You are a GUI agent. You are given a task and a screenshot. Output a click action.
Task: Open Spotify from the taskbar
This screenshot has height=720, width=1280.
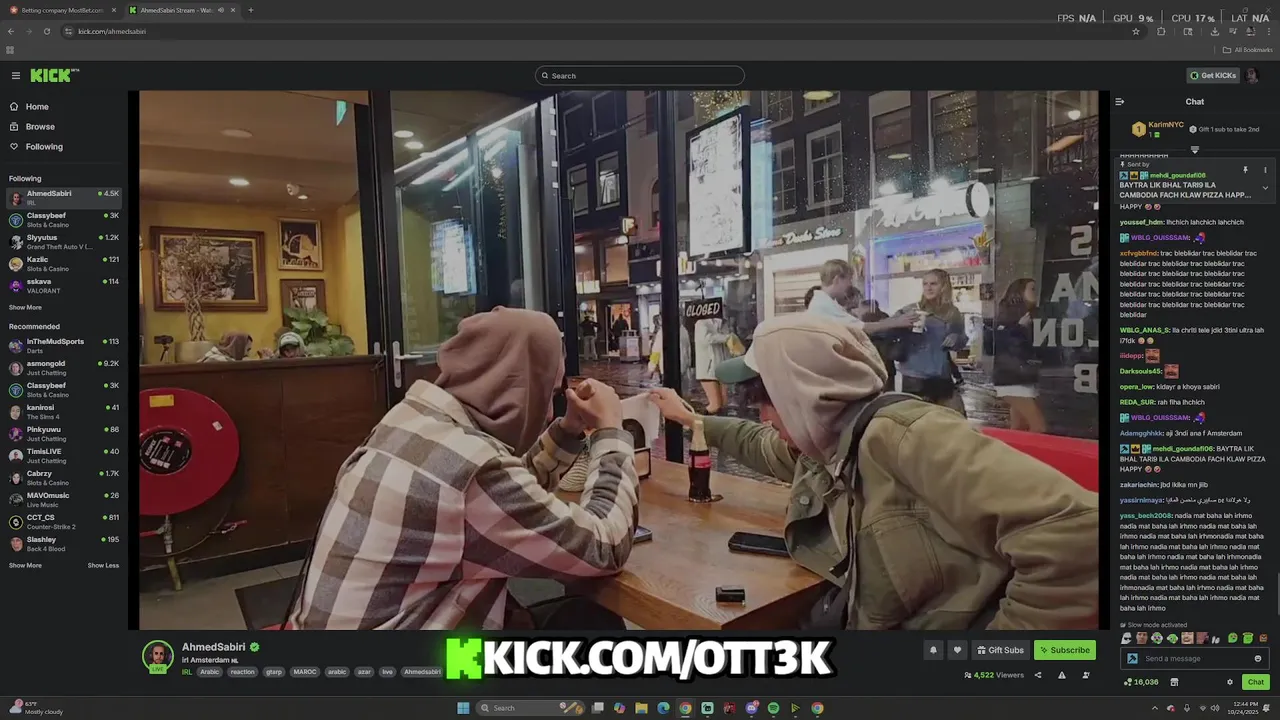point(773,708)
